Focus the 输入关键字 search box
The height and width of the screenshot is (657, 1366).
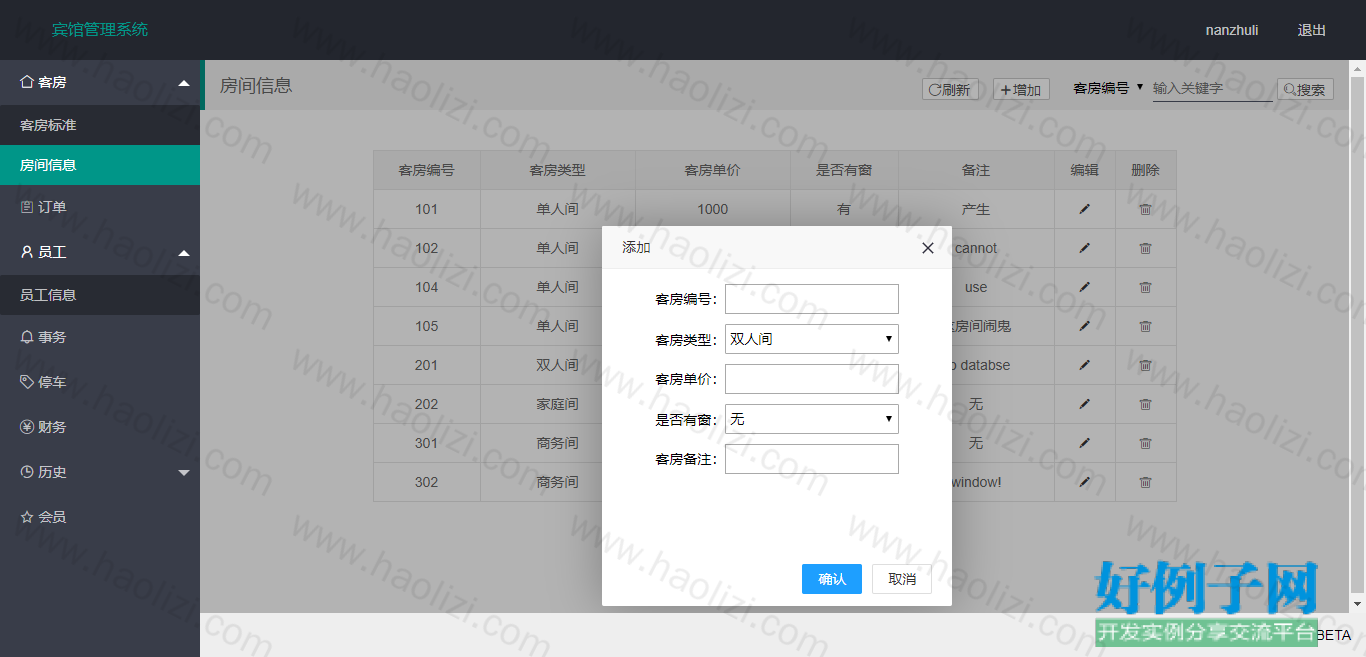[1213, 88]
